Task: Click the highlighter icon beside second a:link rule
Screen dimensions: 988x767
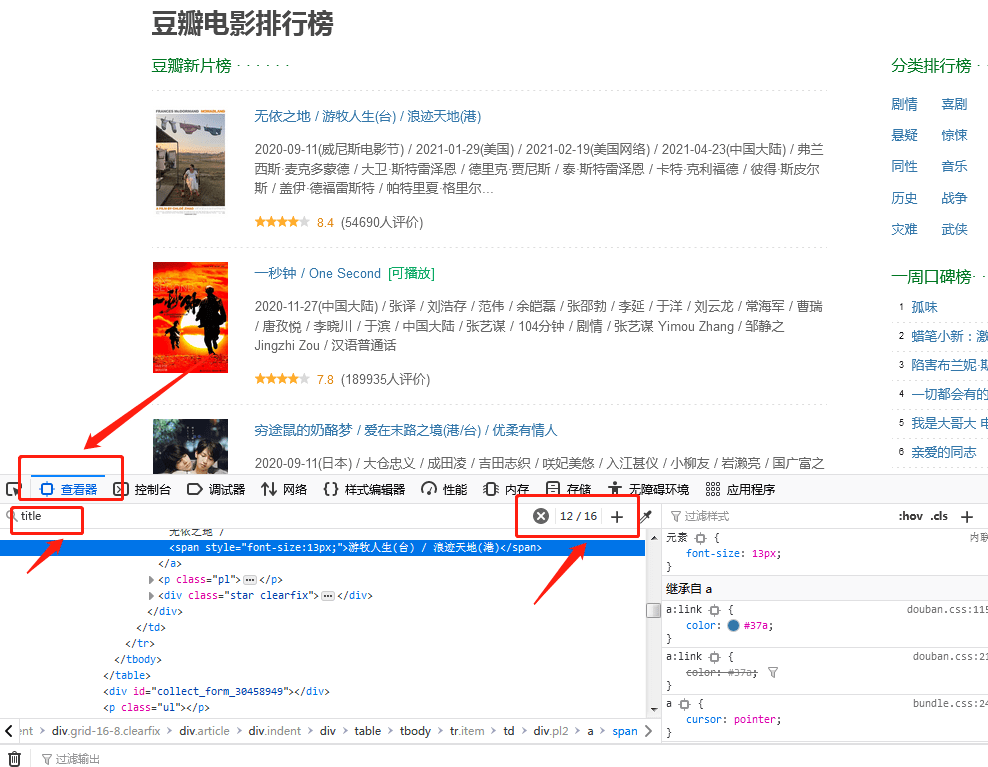Action: (714, 657)
